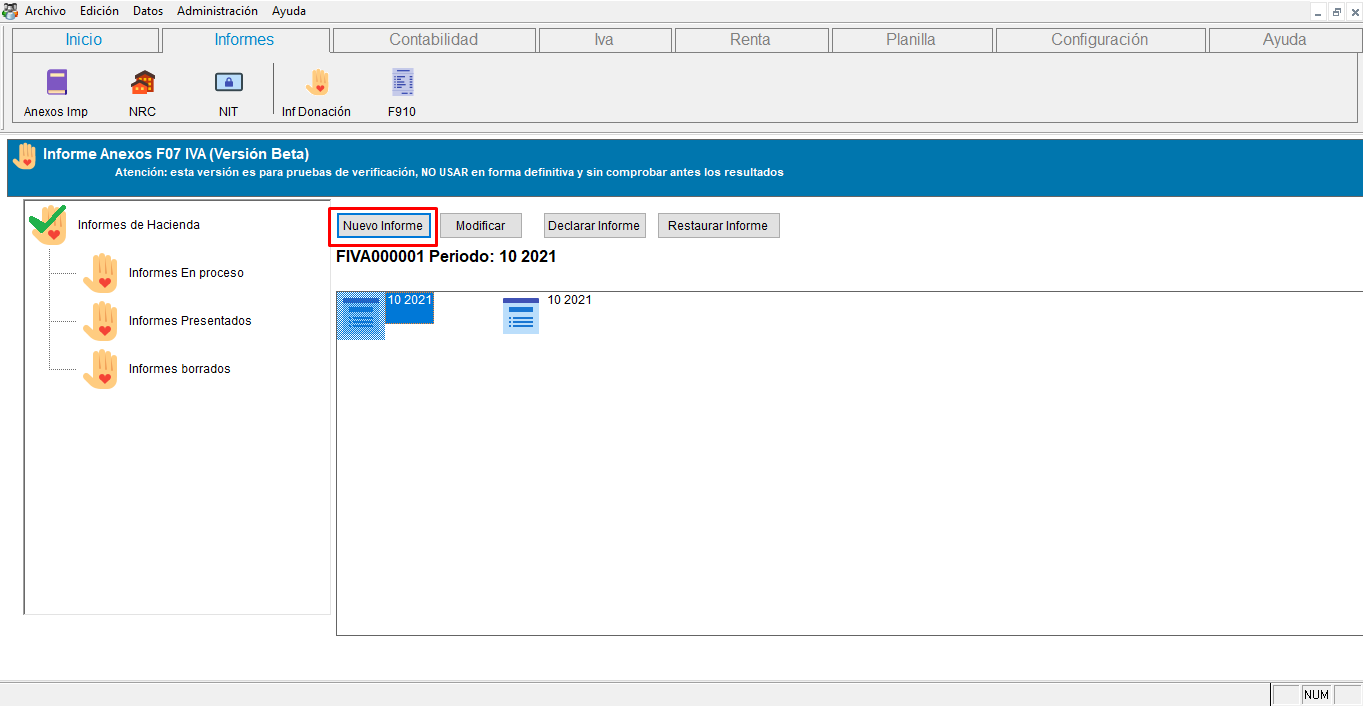Screen dimensions: 1363x706
Task: Switch to the Contabilidad tab
Action: coord(433,40)
